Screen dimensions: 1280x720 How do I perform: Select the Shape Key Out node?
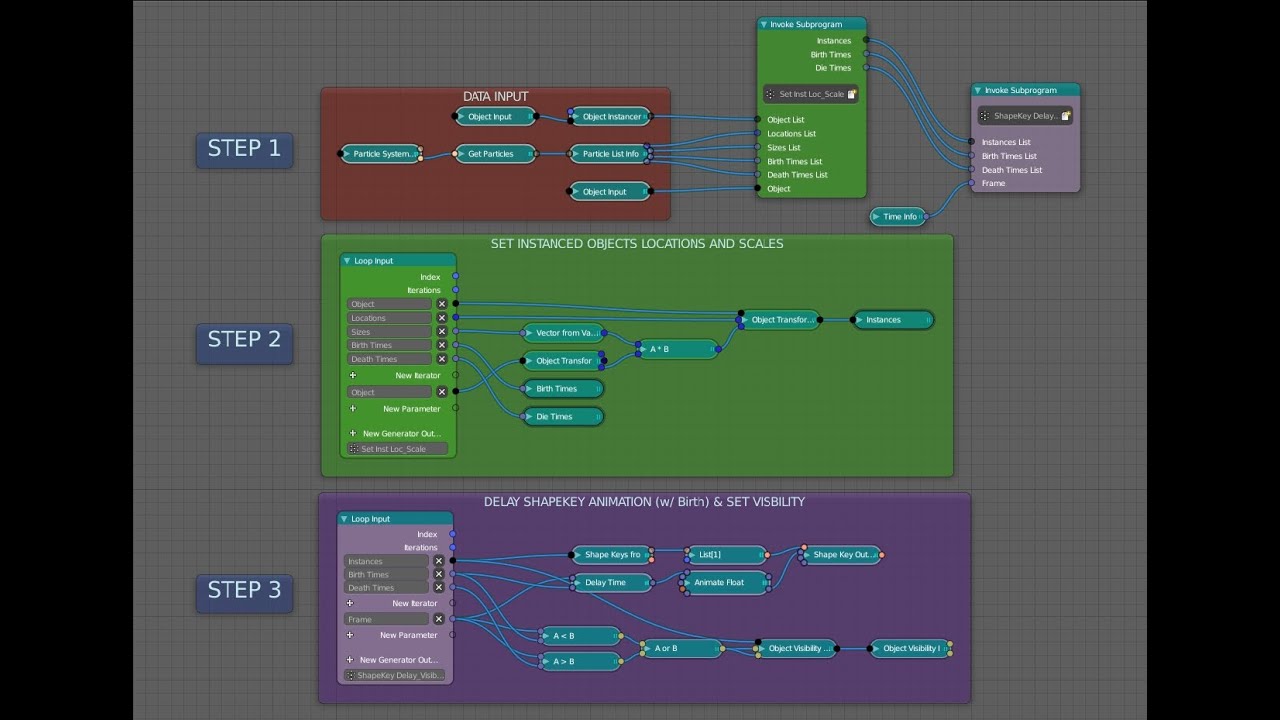point(841,555)
